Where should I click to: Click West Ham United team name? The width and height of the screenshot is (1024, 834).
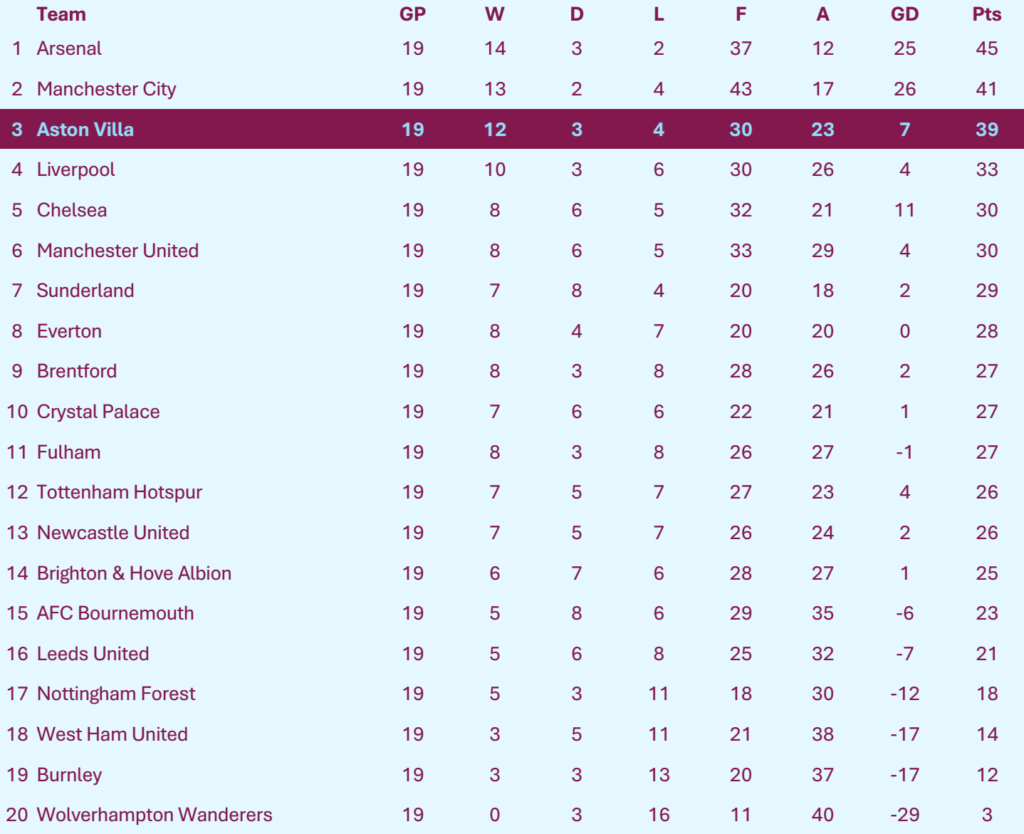[x=112, y=734]
